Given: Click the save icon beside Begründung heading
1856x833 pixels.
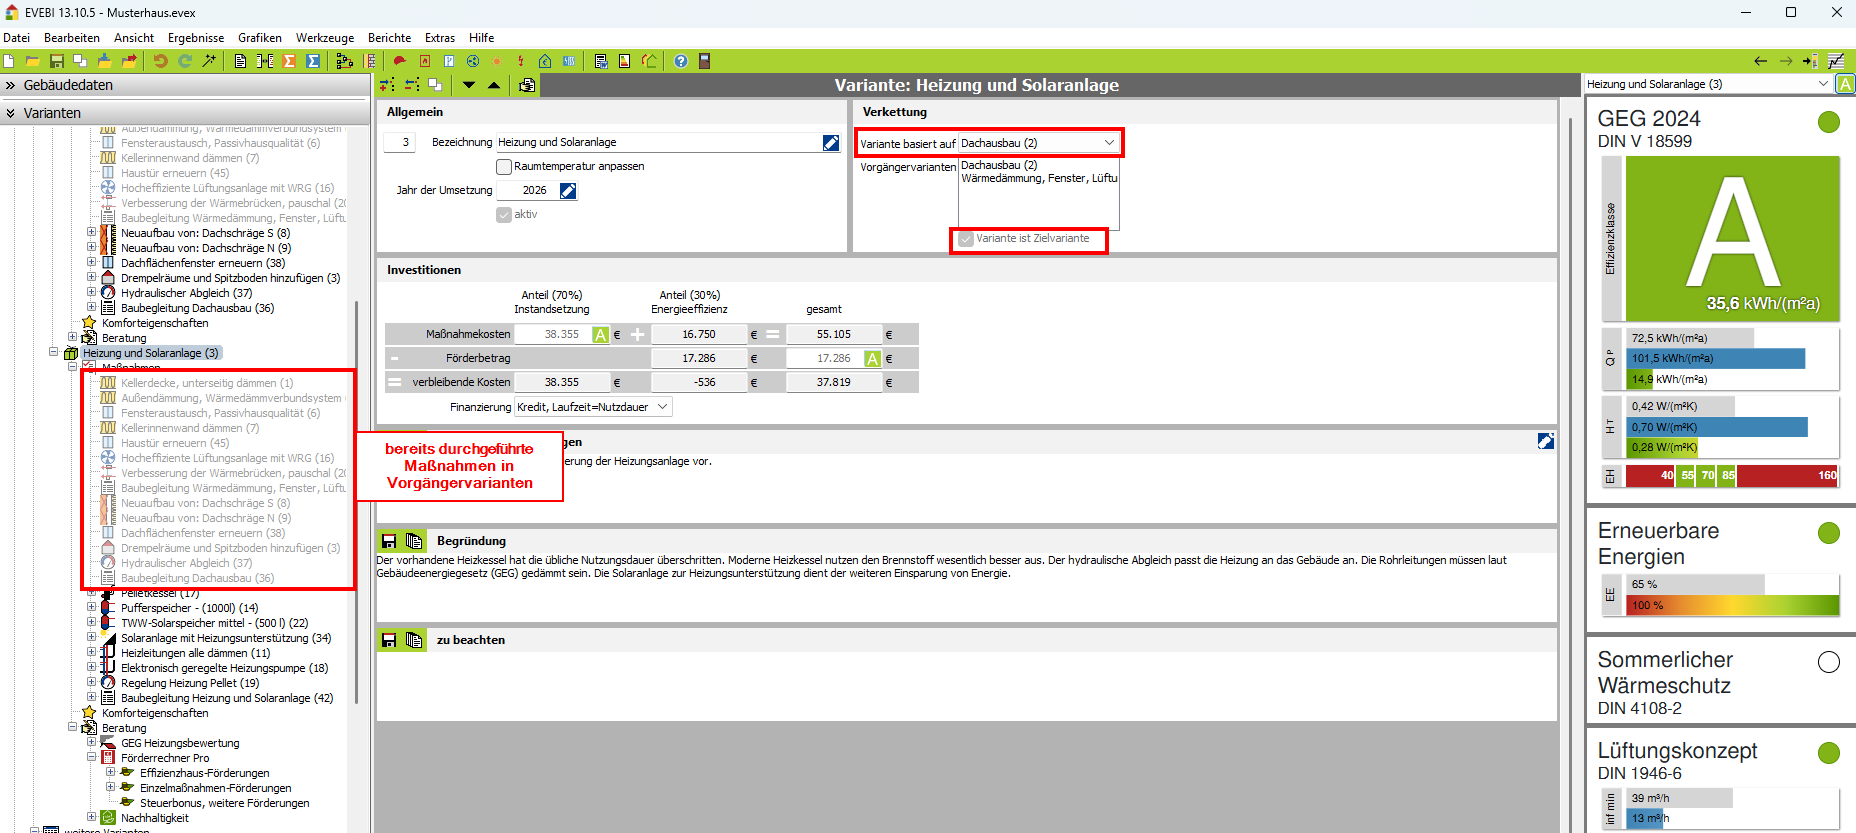Looking at the screenshot, I should point(389,541).
